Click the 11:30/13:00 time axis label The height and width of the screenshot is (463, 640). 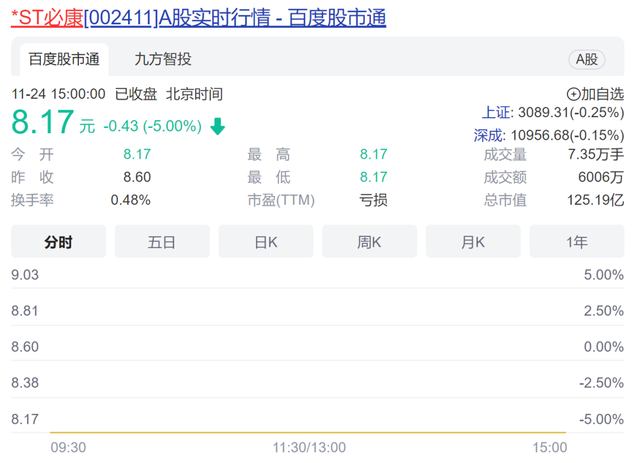pos(309,447)
